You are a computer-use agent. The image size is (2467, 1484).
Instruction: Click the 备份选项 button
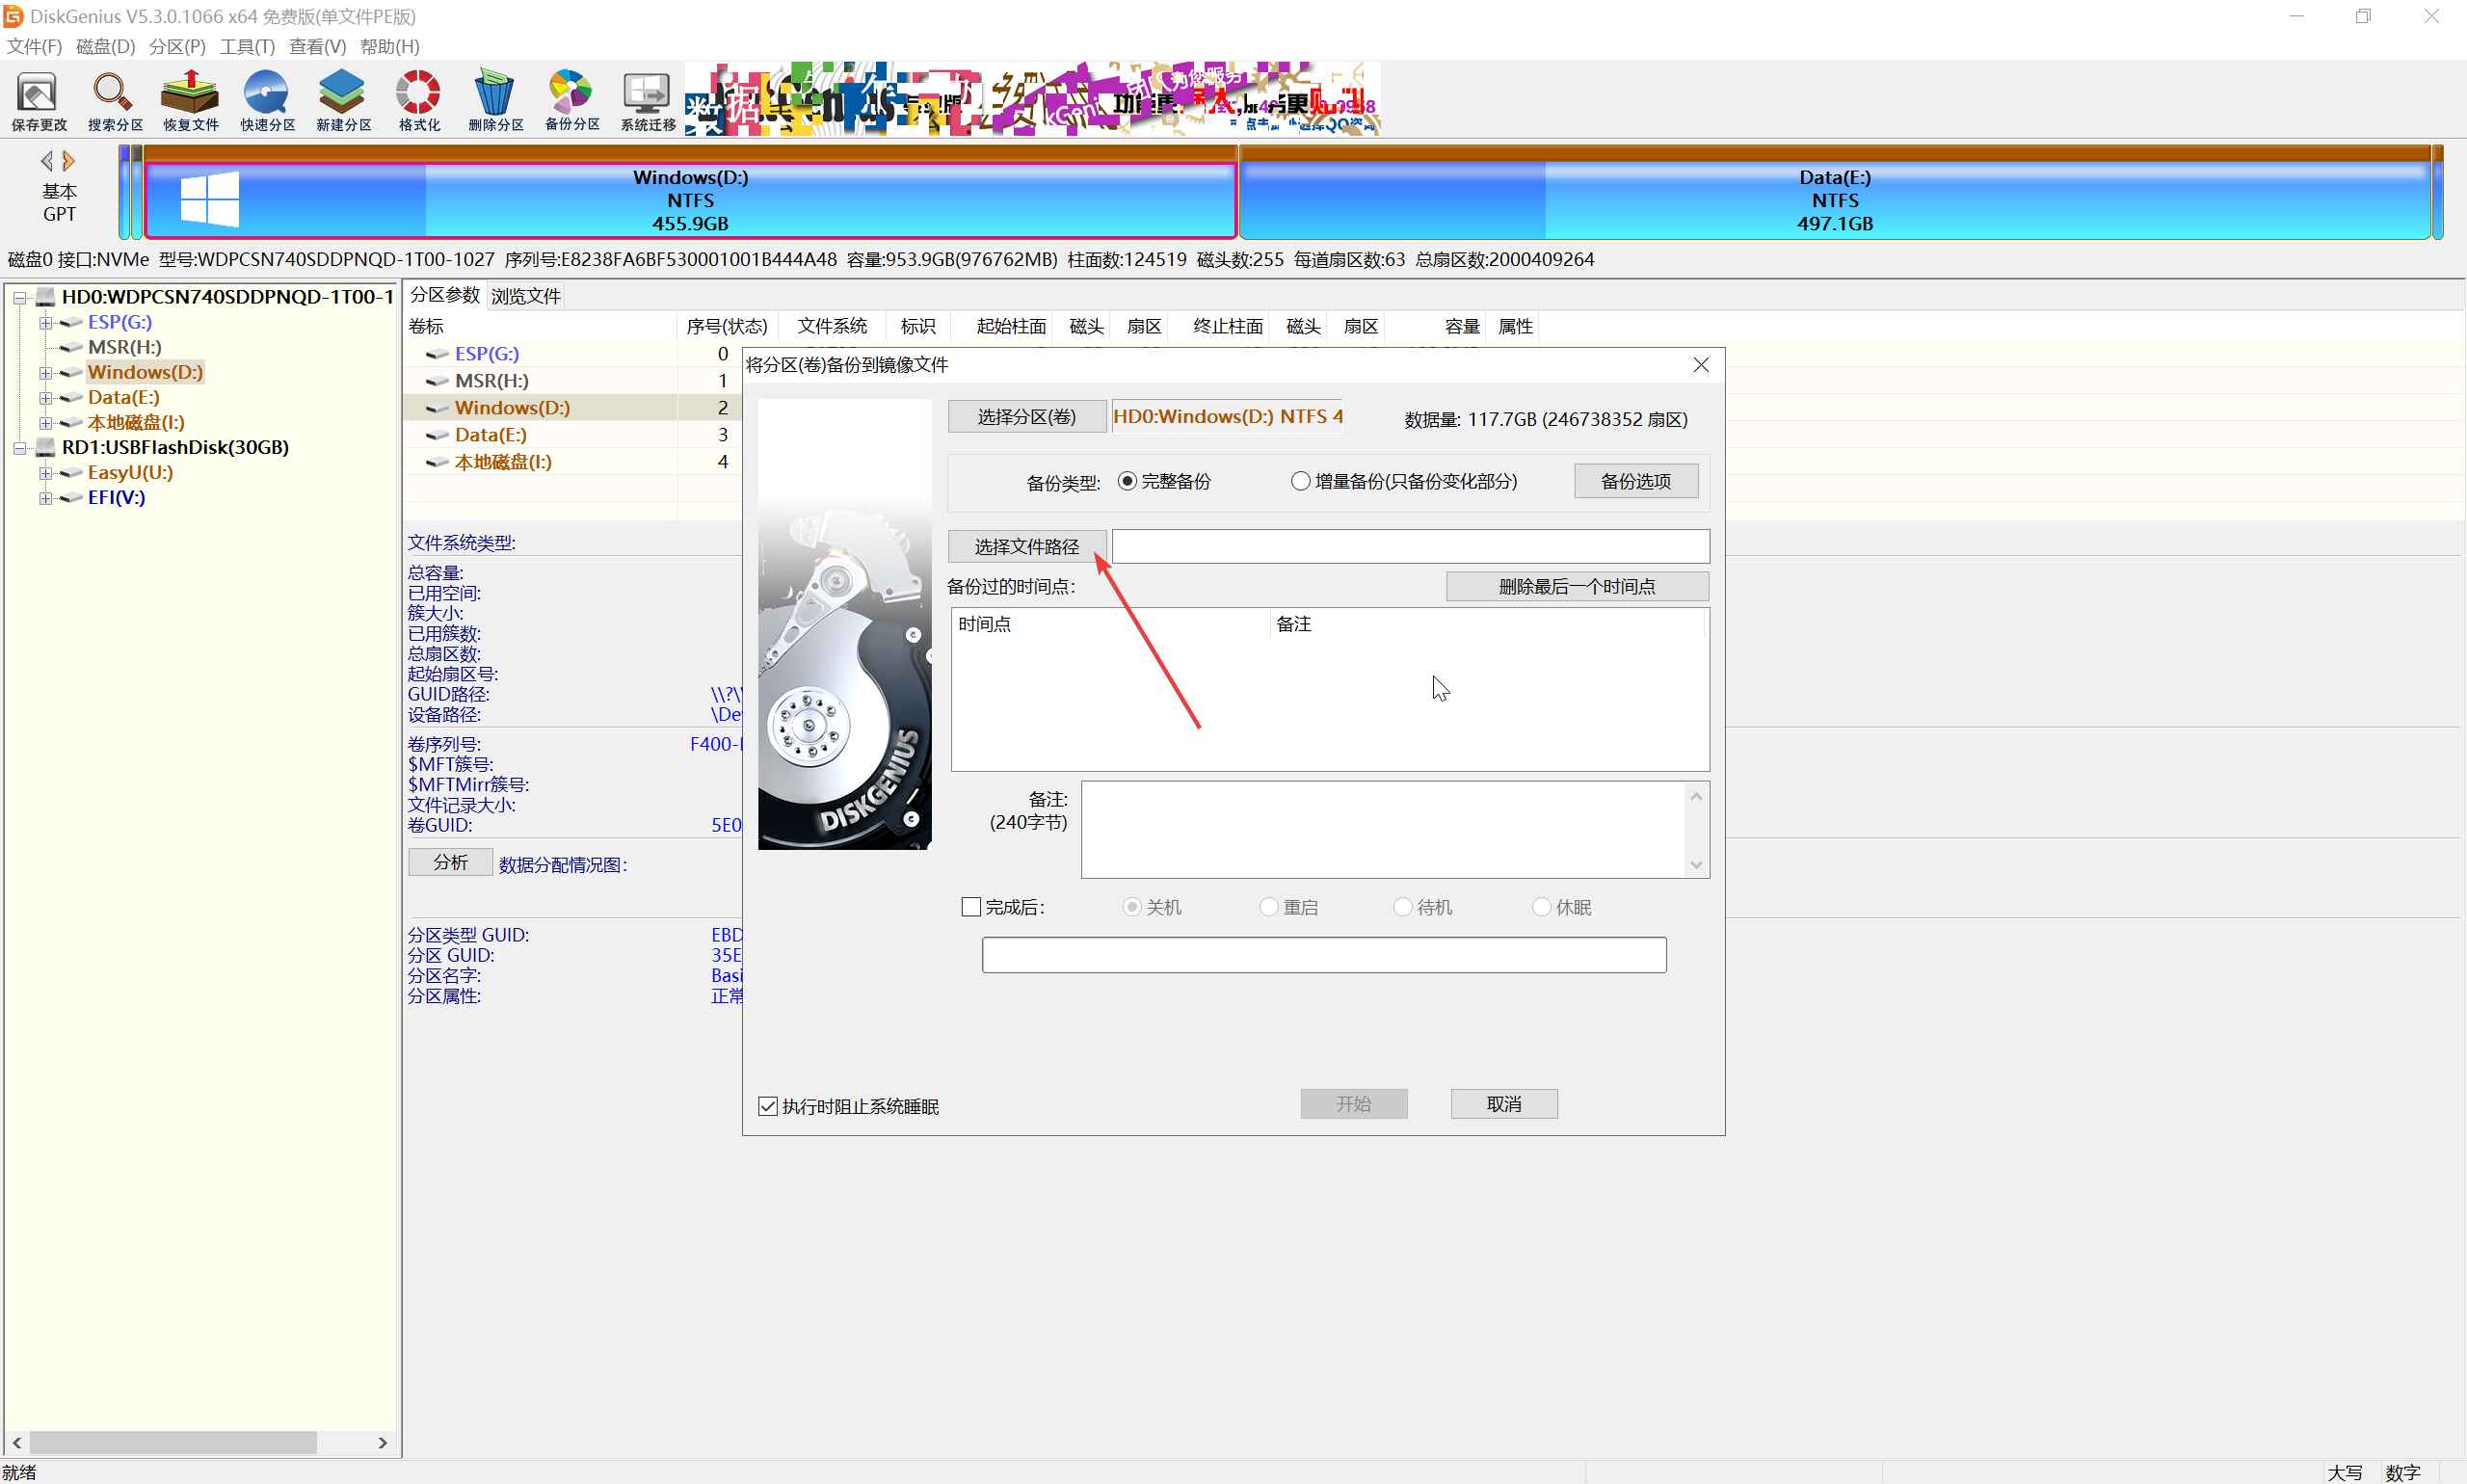(1635, 481)
